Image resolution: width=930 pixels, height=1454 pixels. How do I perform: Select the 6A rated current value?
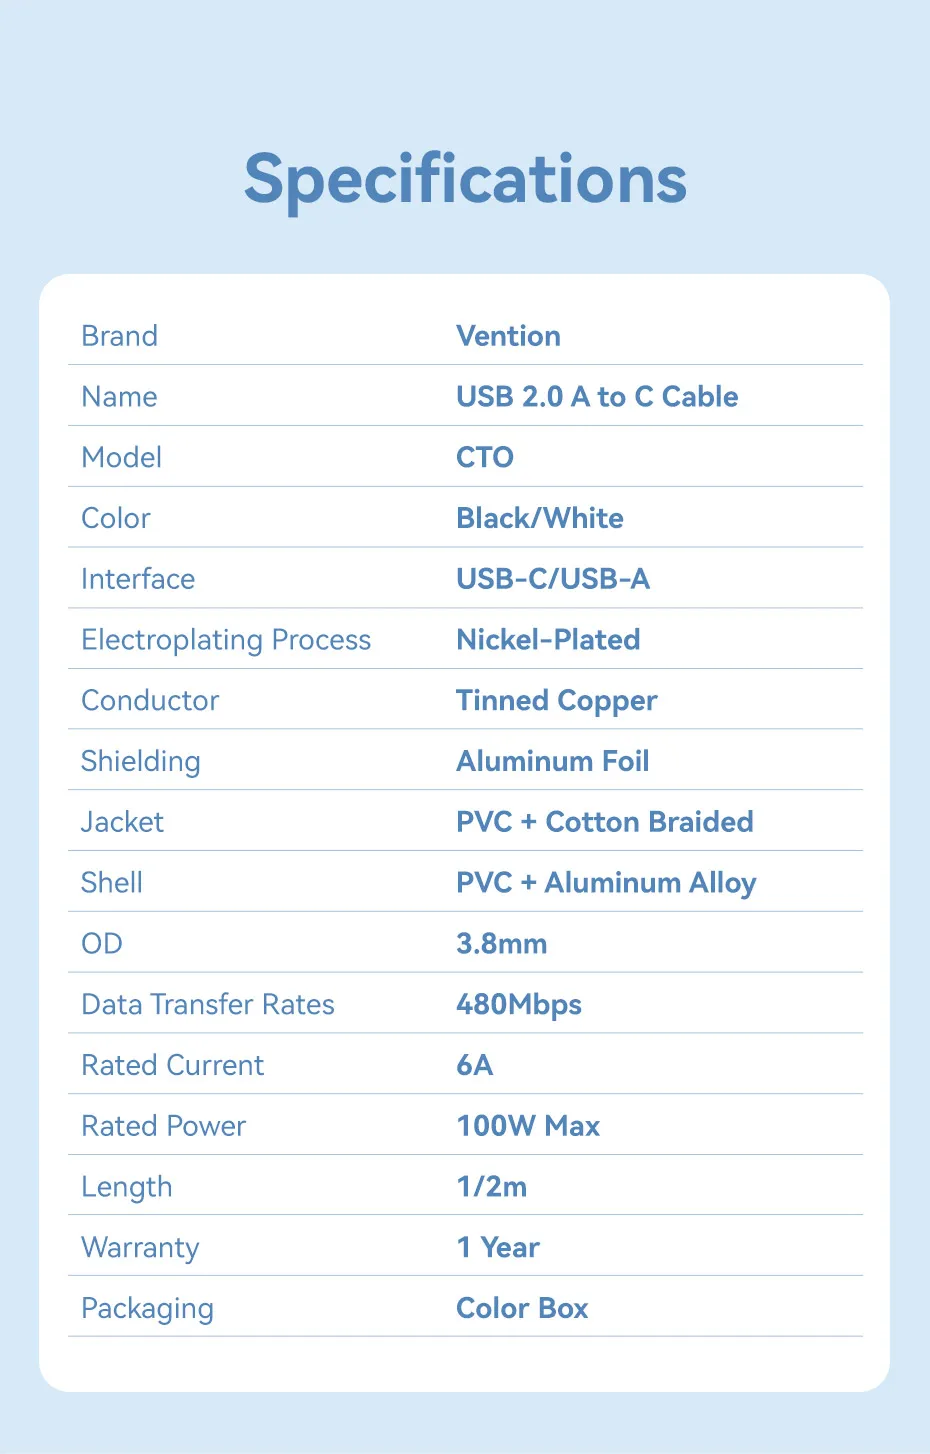(x=475, y=1066)
